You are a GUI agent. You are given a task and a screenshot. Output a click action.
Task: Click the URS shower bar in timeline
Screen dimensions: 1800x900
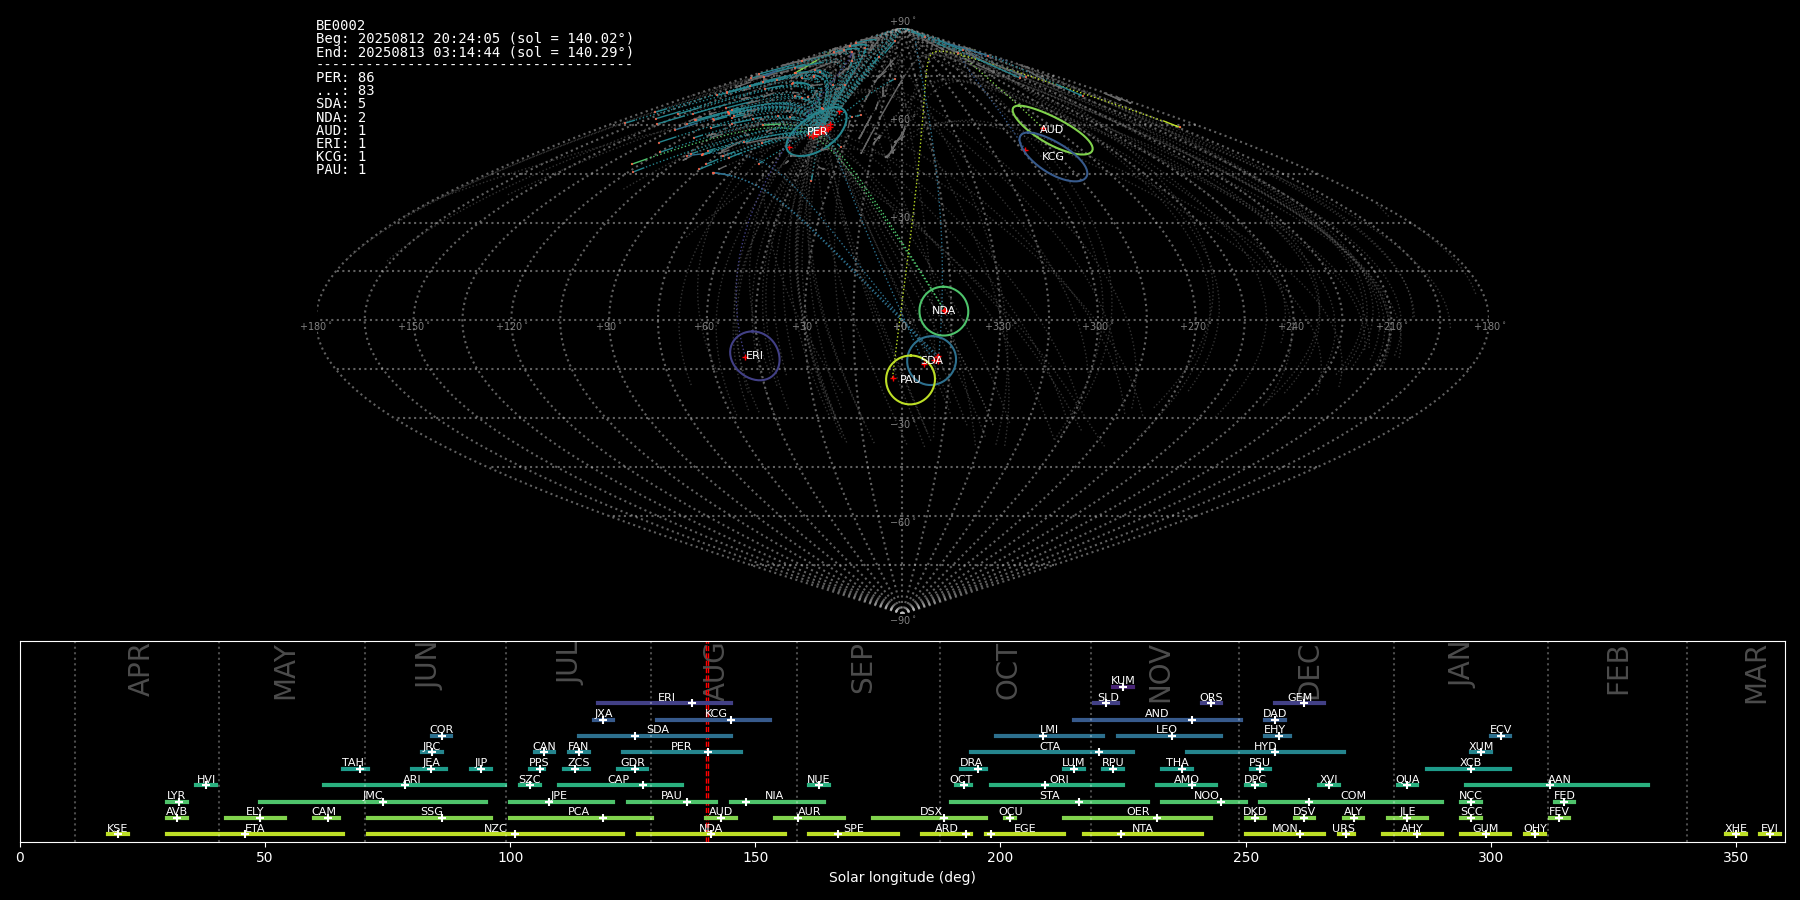click(x=1346, y=834)
